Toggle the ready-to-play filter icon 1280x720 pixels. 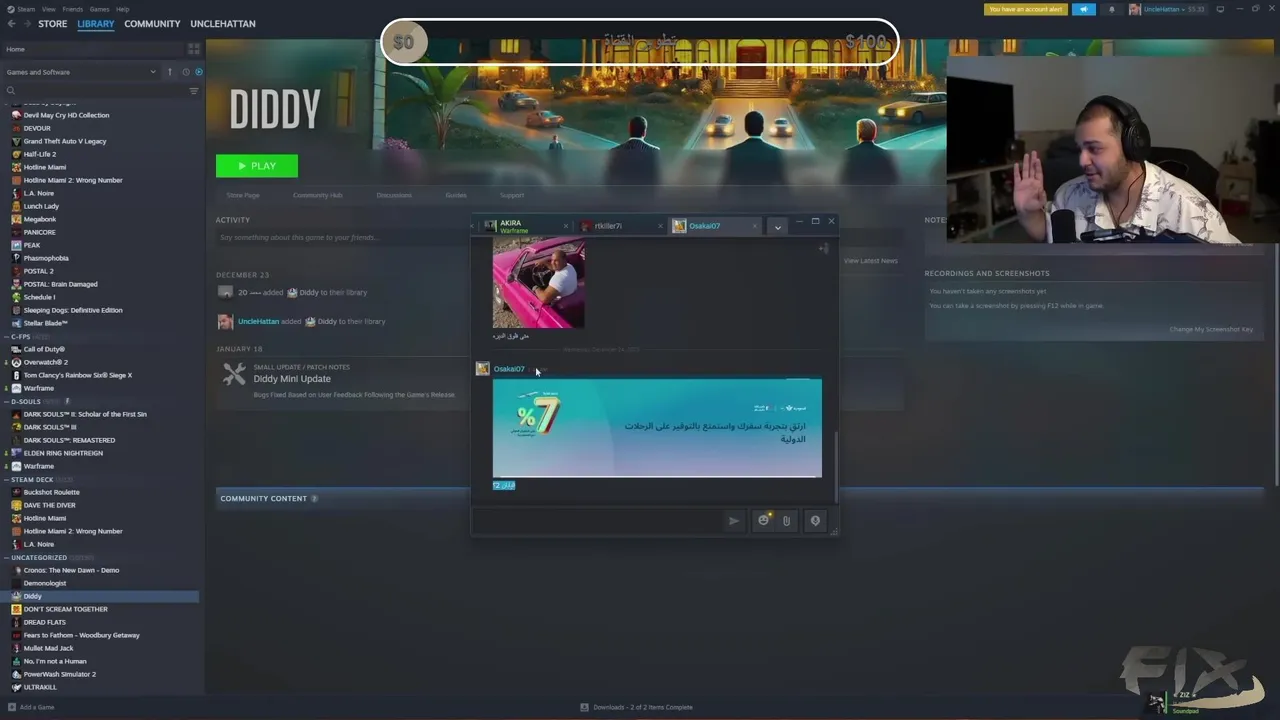pyautogui.click(x=198, y=72)
